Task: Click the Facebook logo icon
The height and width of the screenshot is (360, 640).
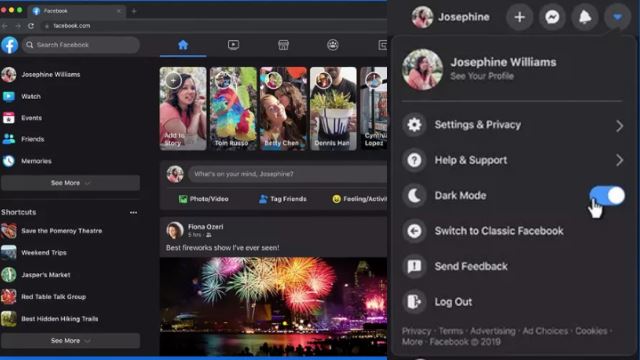Action: (x=9, y=45)
